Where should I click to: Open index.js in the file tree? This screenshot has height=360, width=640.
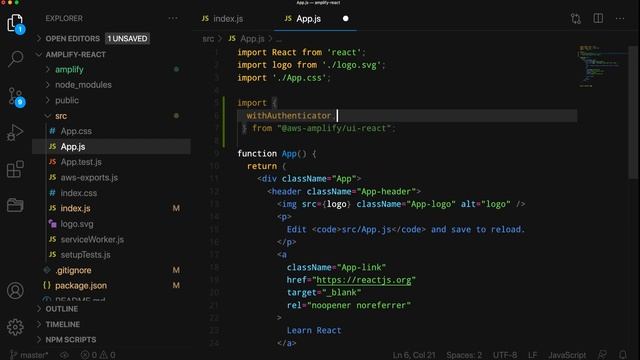pos(76,209)
